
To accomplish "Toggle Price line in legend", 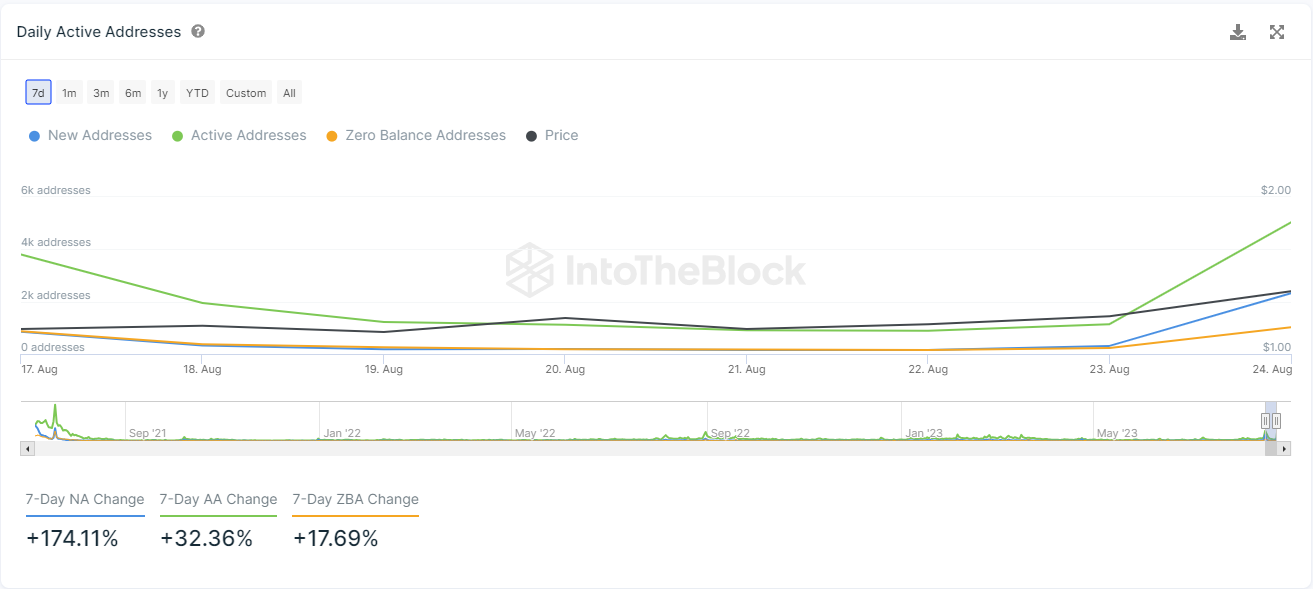I will tap(552, 135).
